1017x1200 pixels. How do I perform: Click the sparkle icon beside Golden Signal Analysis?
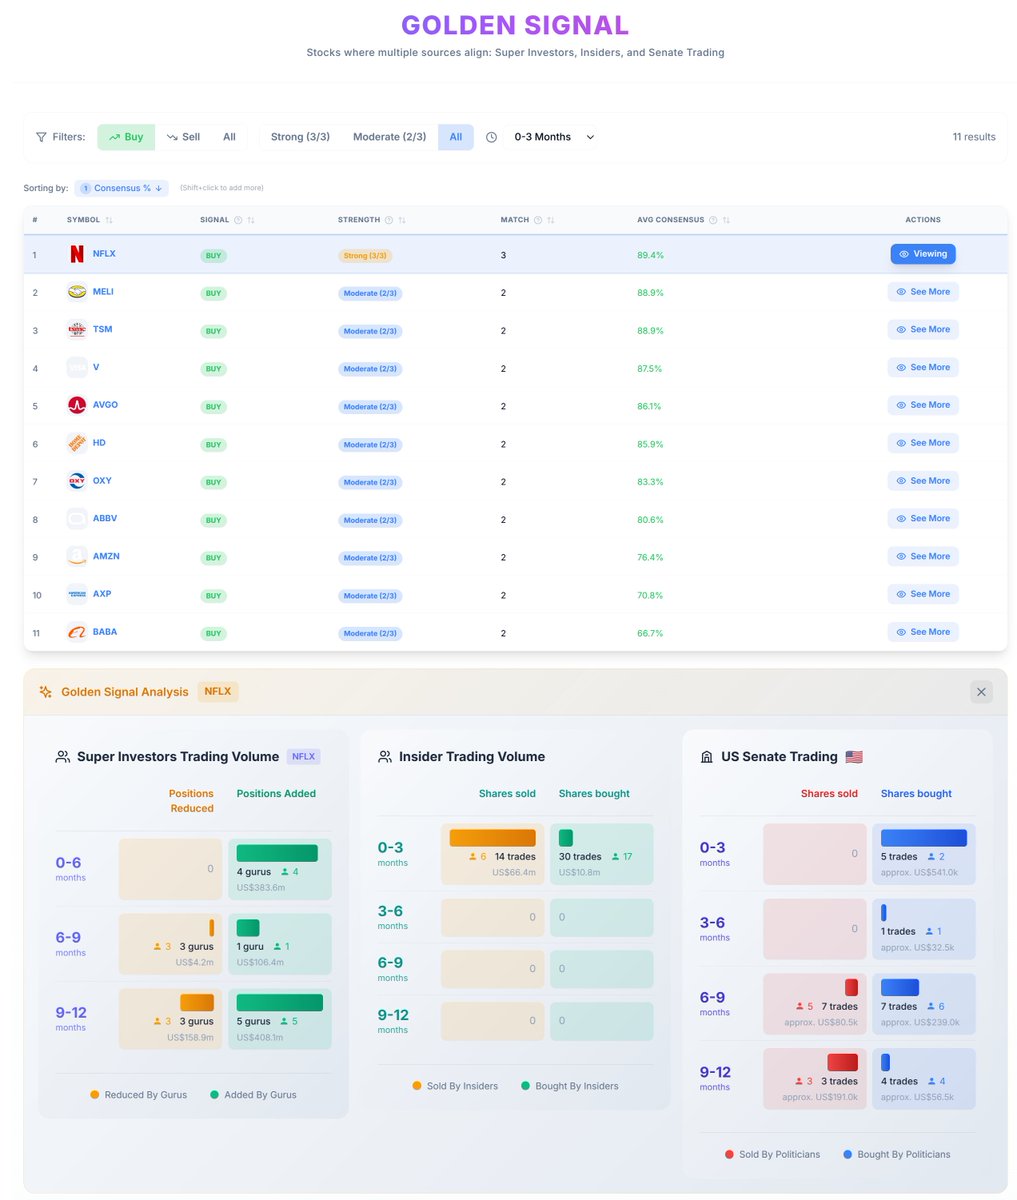pyautogui.click(x=45, y=692)
